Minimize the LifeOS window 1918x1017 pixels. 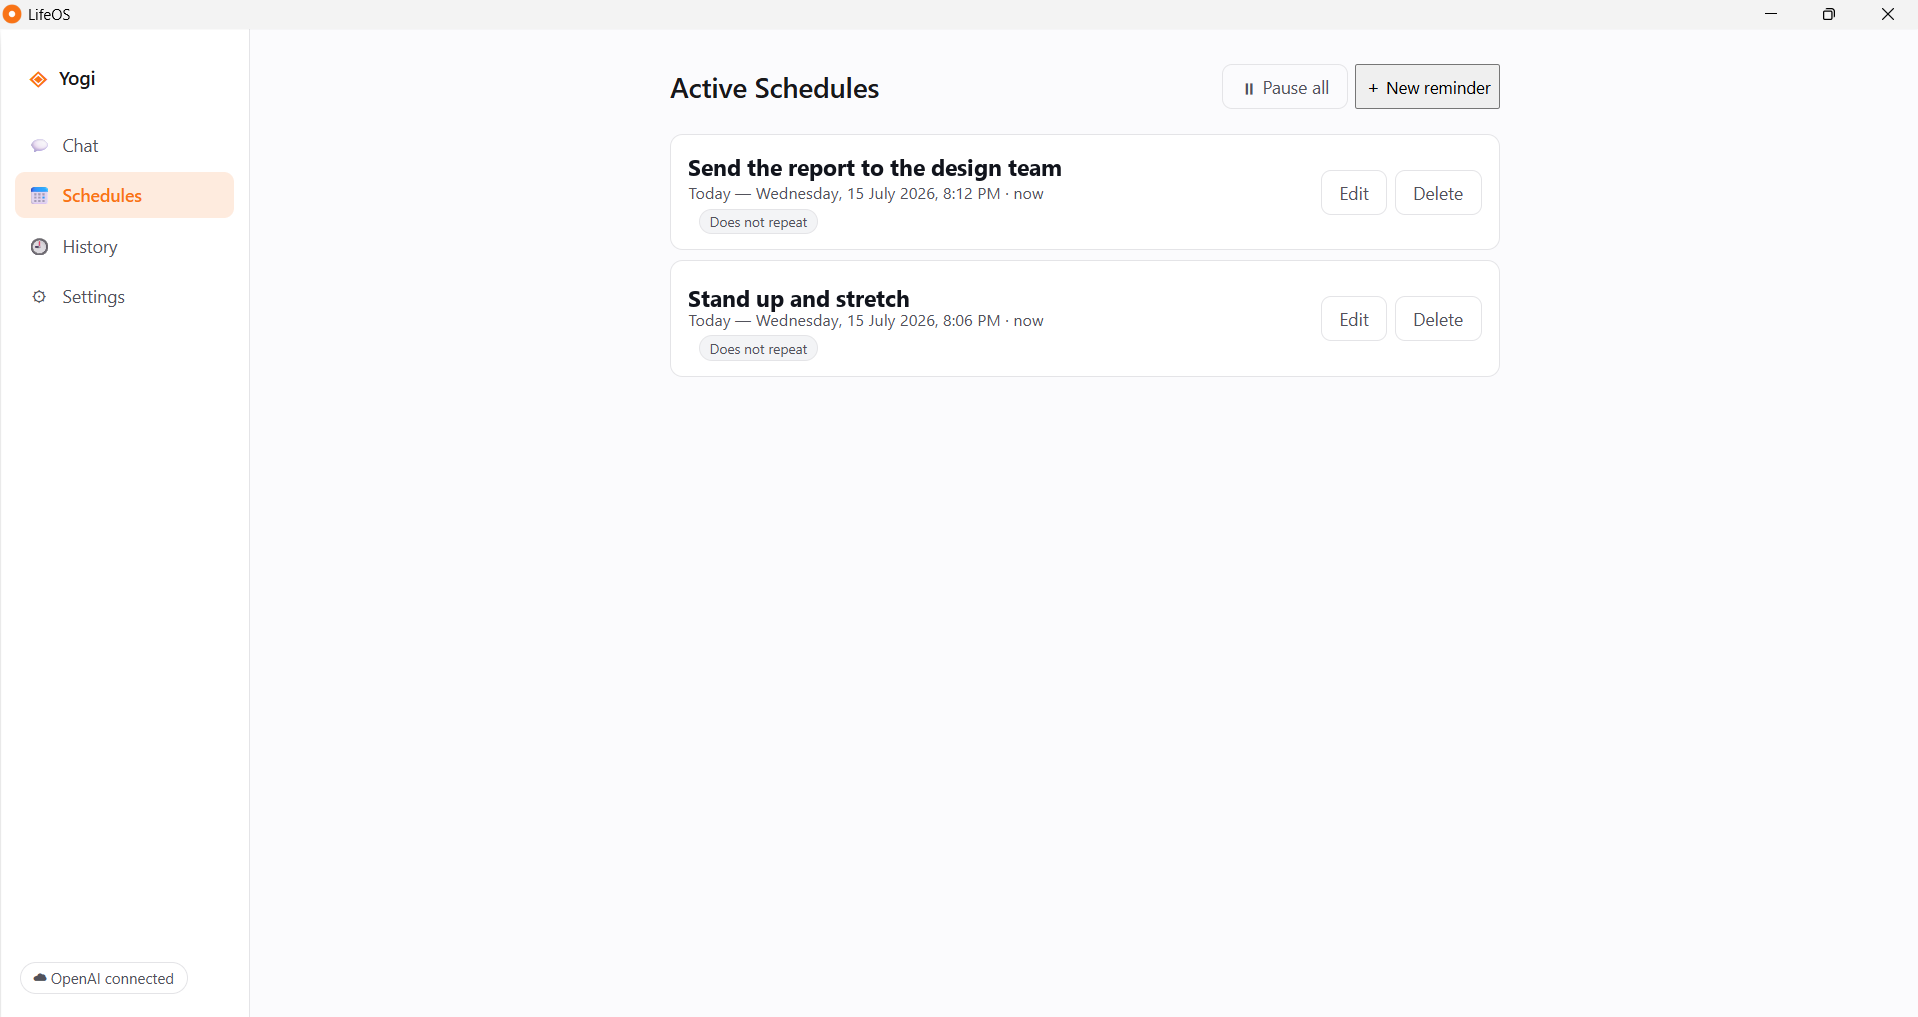[x=1771, y=14]
